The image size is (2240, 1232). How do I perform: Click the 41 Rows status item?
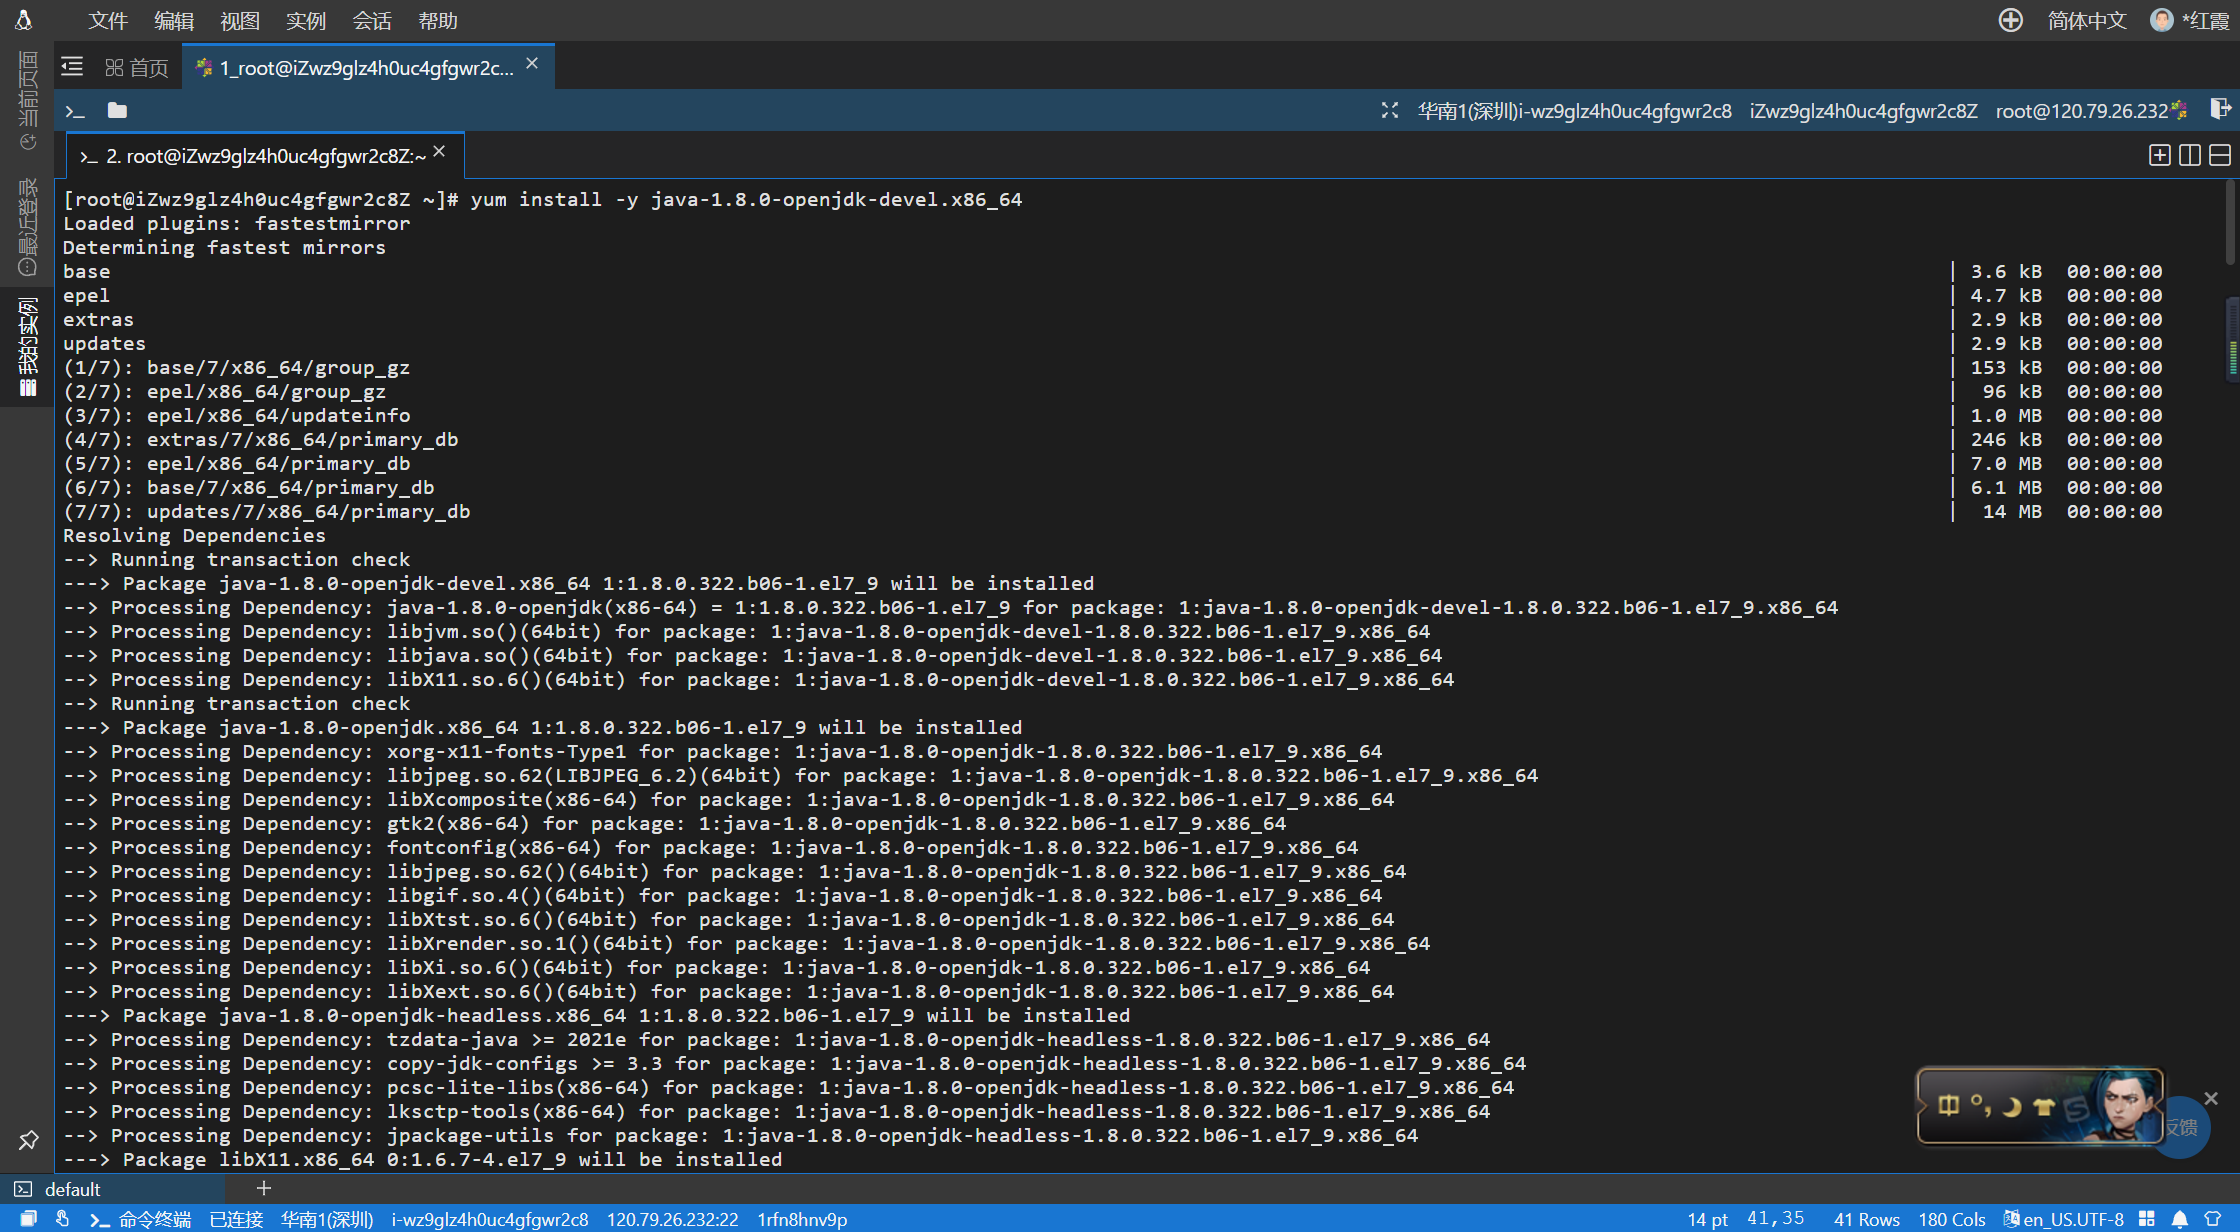click(x=1866, y=1219)
